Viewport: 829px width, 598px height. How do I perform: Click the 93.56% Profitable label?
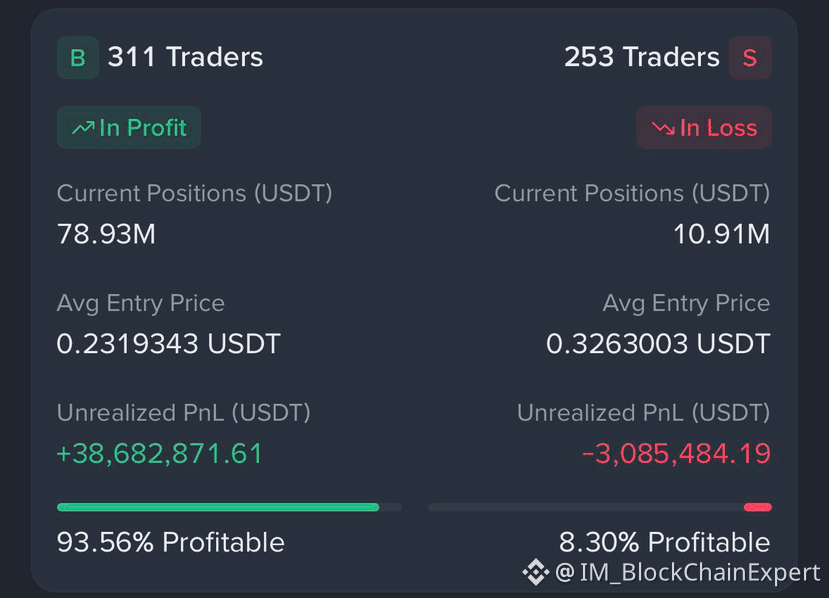[x=171, y=542]
